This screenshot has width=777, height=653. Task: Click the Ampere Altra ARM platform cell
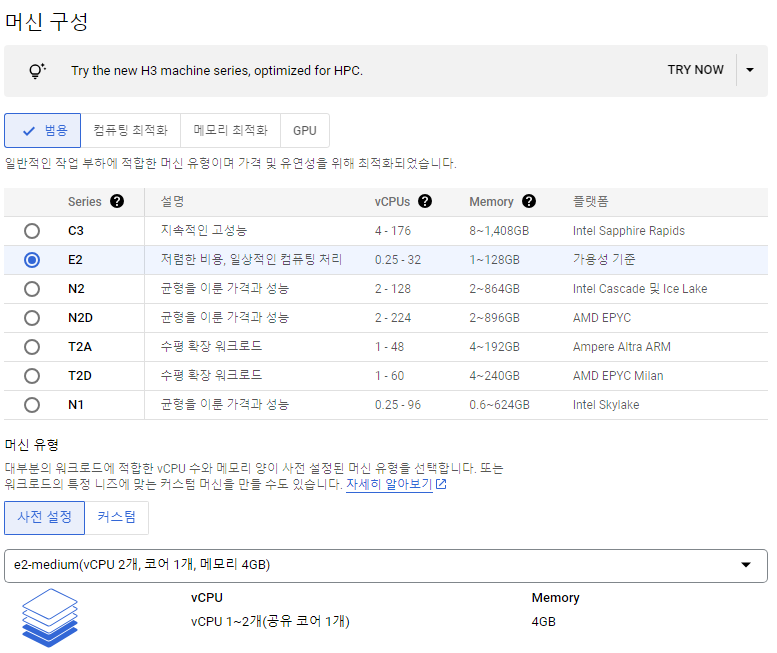[621, 347]
